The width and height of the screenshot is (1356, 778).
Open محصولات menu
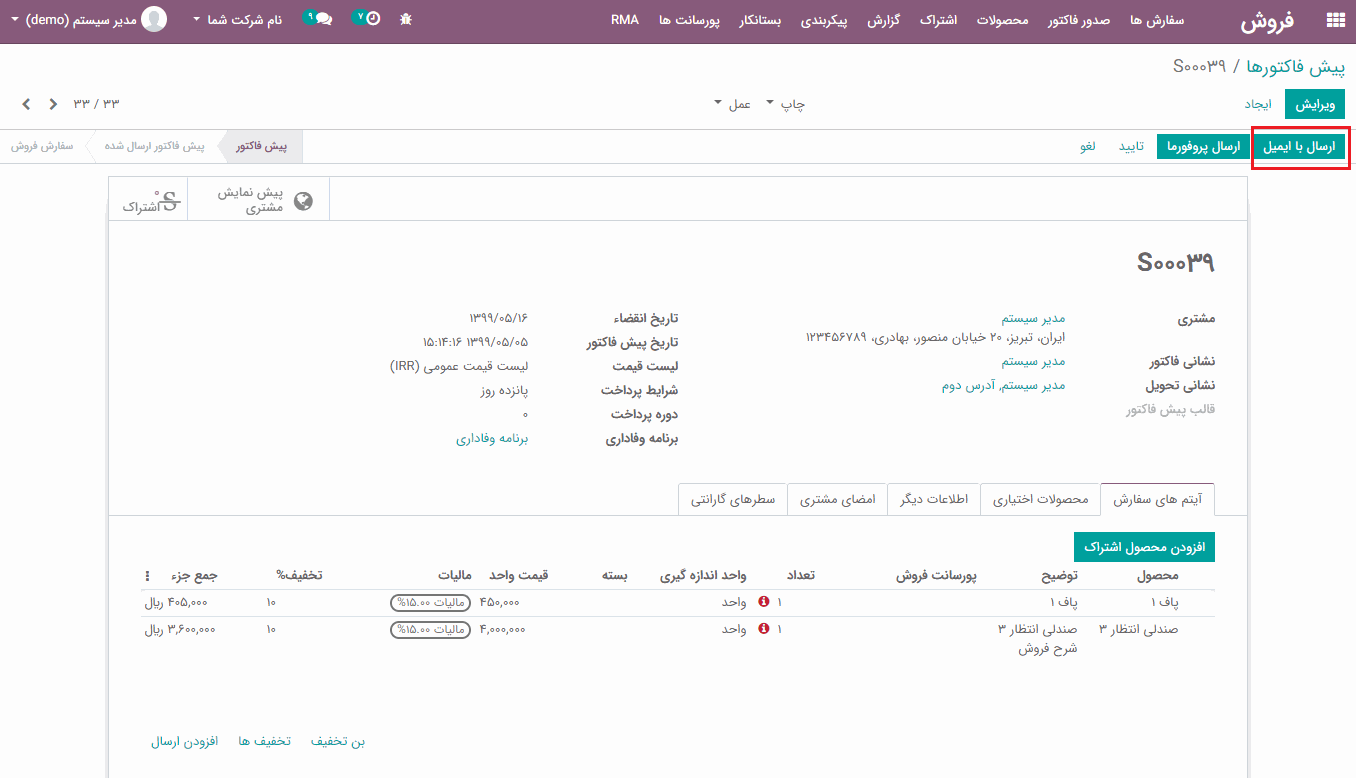pos(1002,20)
